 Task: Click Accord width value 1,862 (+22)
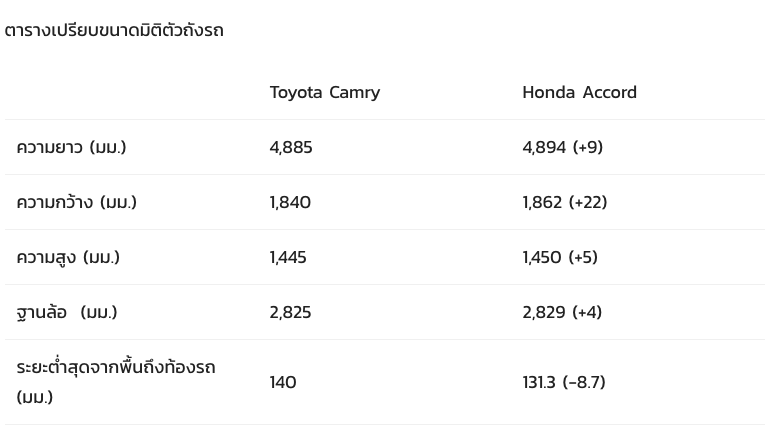[x=564, y=202]
